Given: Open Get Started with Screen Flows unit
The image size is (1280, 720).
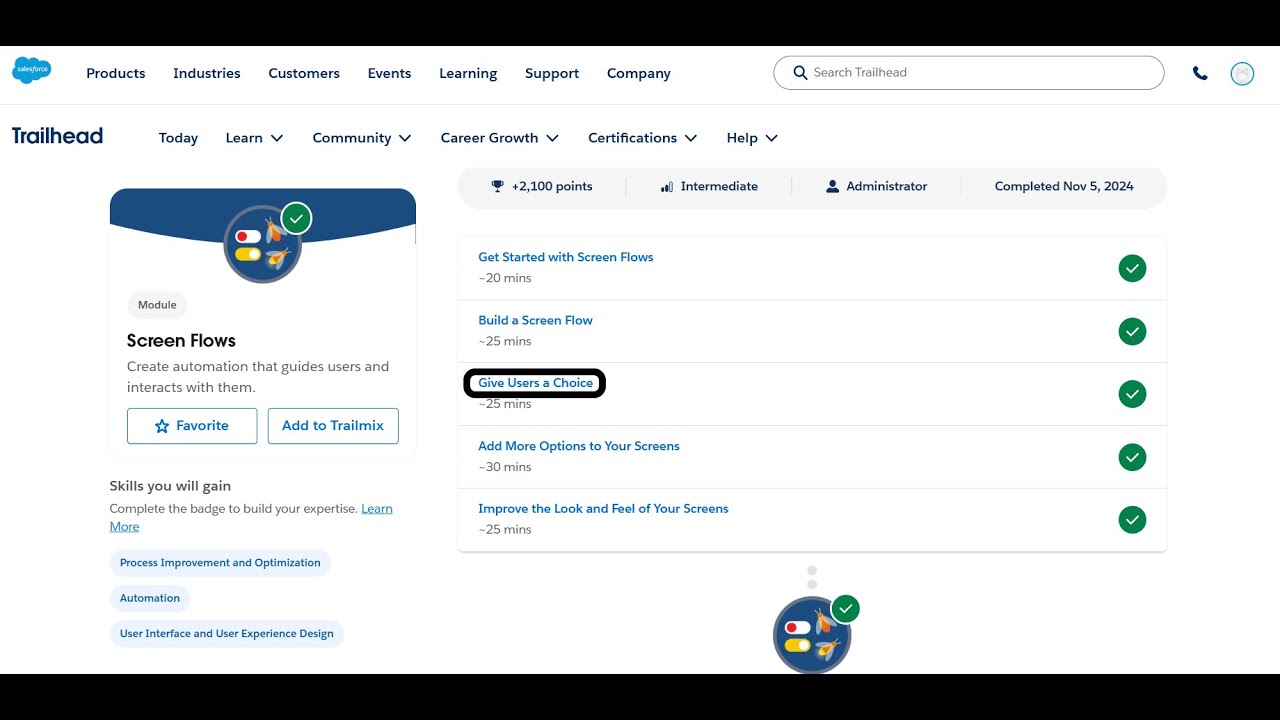Looking at the screenshot, I should click(566, 257).
